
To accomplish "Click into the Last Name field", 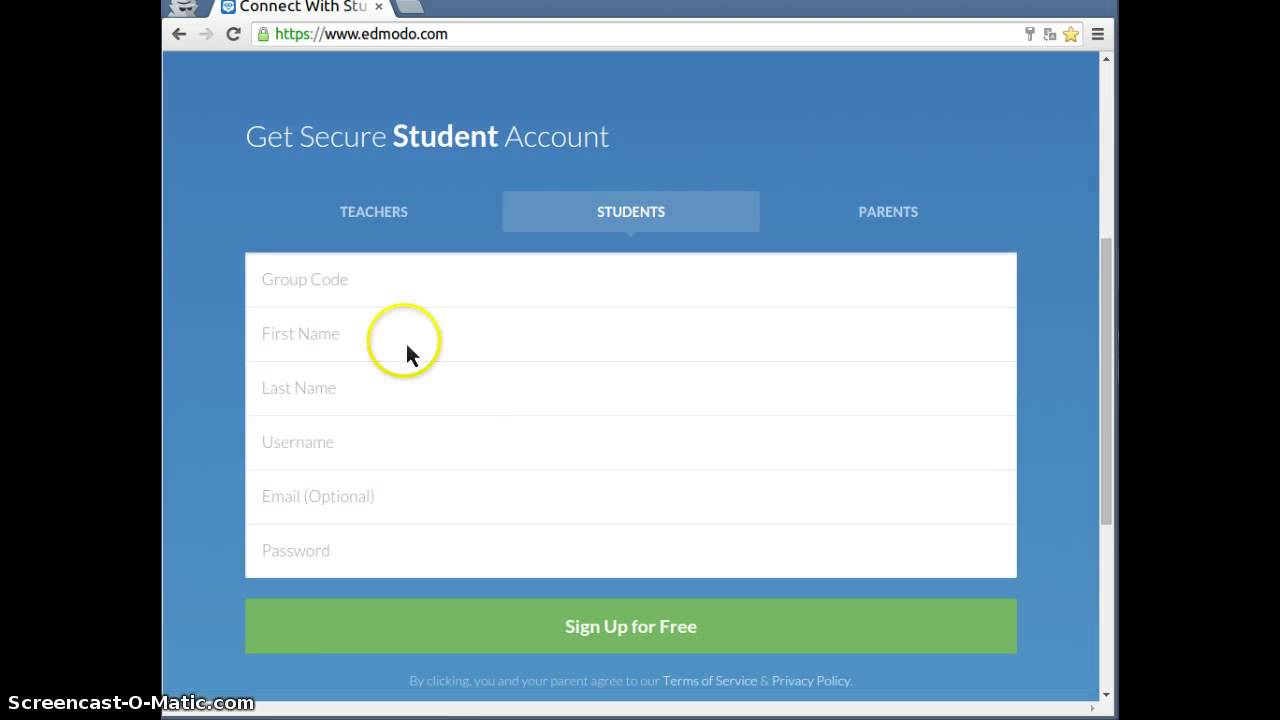I will [x=631, y=388].
